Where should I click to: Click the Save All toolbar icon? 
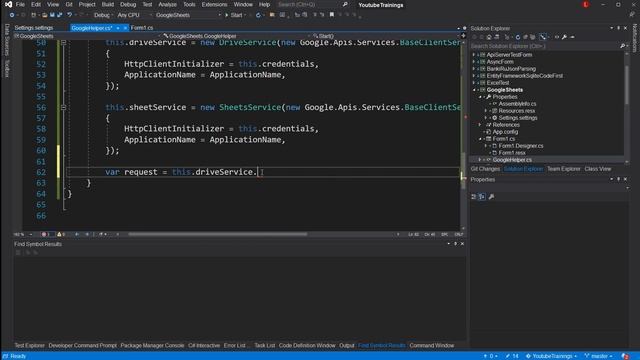(60, 15)
